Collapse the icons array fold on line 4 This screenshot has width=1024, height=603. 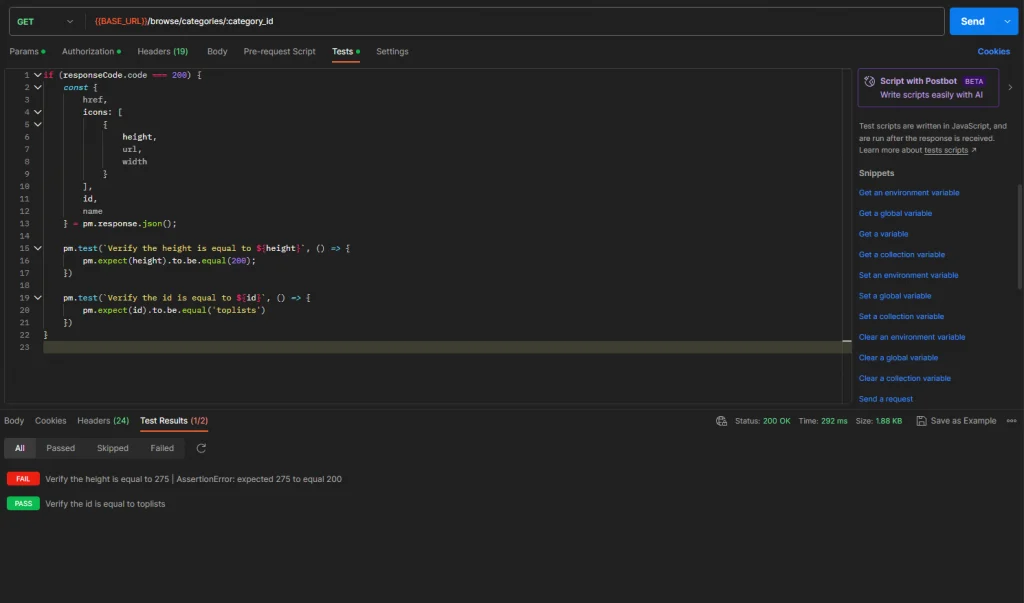[37, 112]
